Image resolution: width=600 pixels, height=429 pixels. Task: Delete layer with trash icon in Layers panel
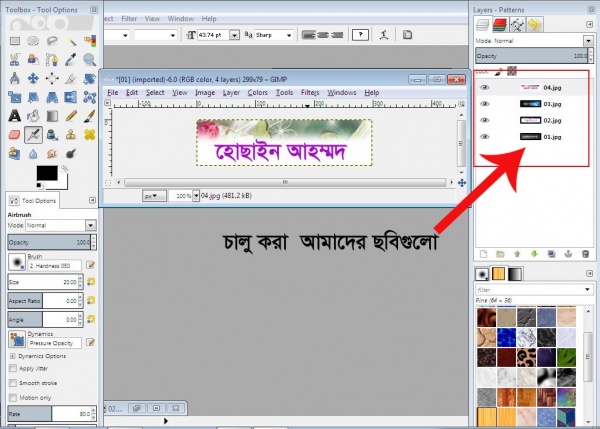pos(585,254)
